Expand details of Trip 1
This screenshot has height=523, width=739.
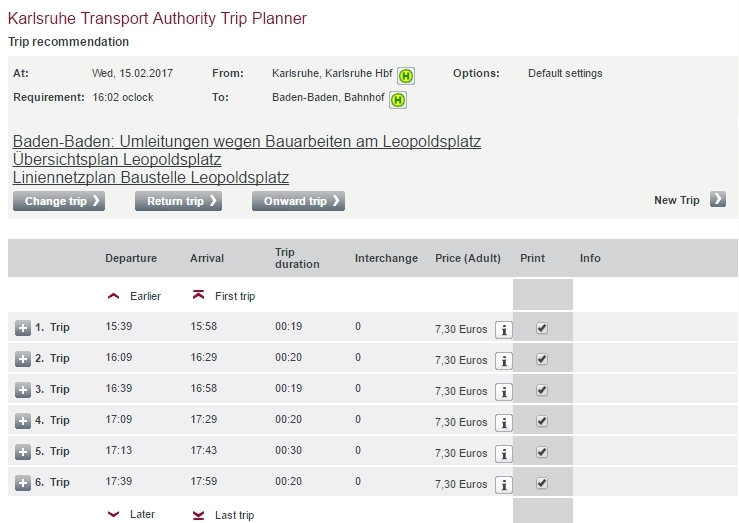click(x=23, y=328)
